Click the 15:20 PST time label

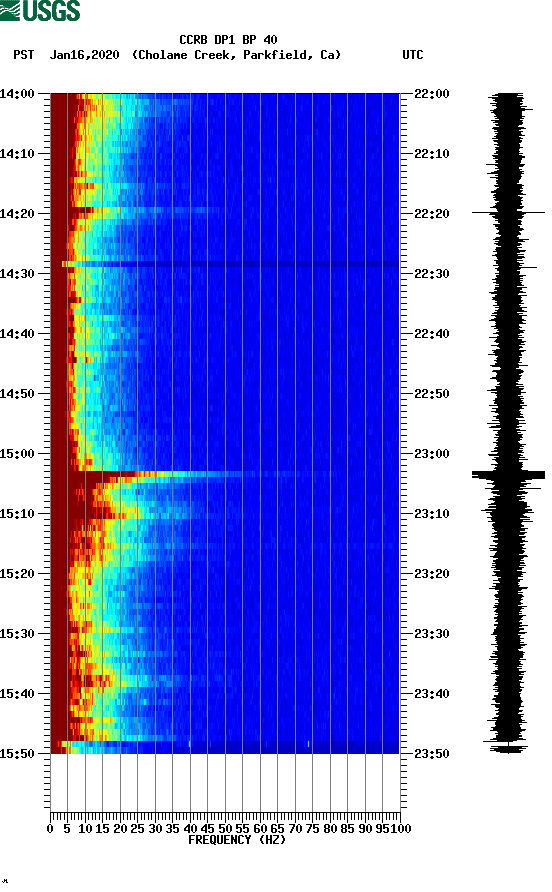pos(17,574)
